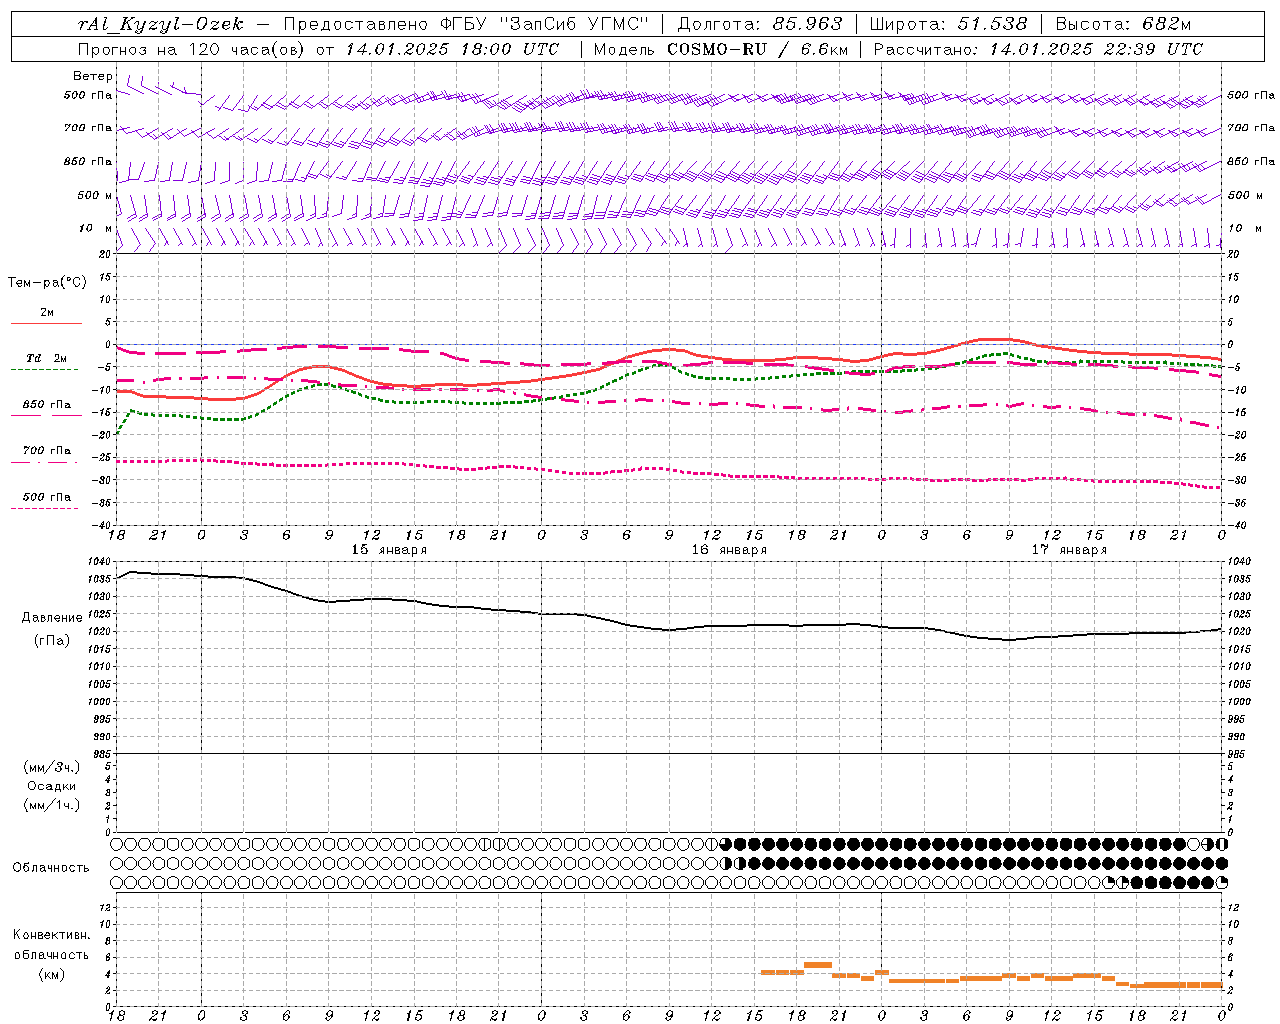Click the (км) convective cloud unit label
The height and width of the screenshot is (1024, 1280).
(51, 974)
